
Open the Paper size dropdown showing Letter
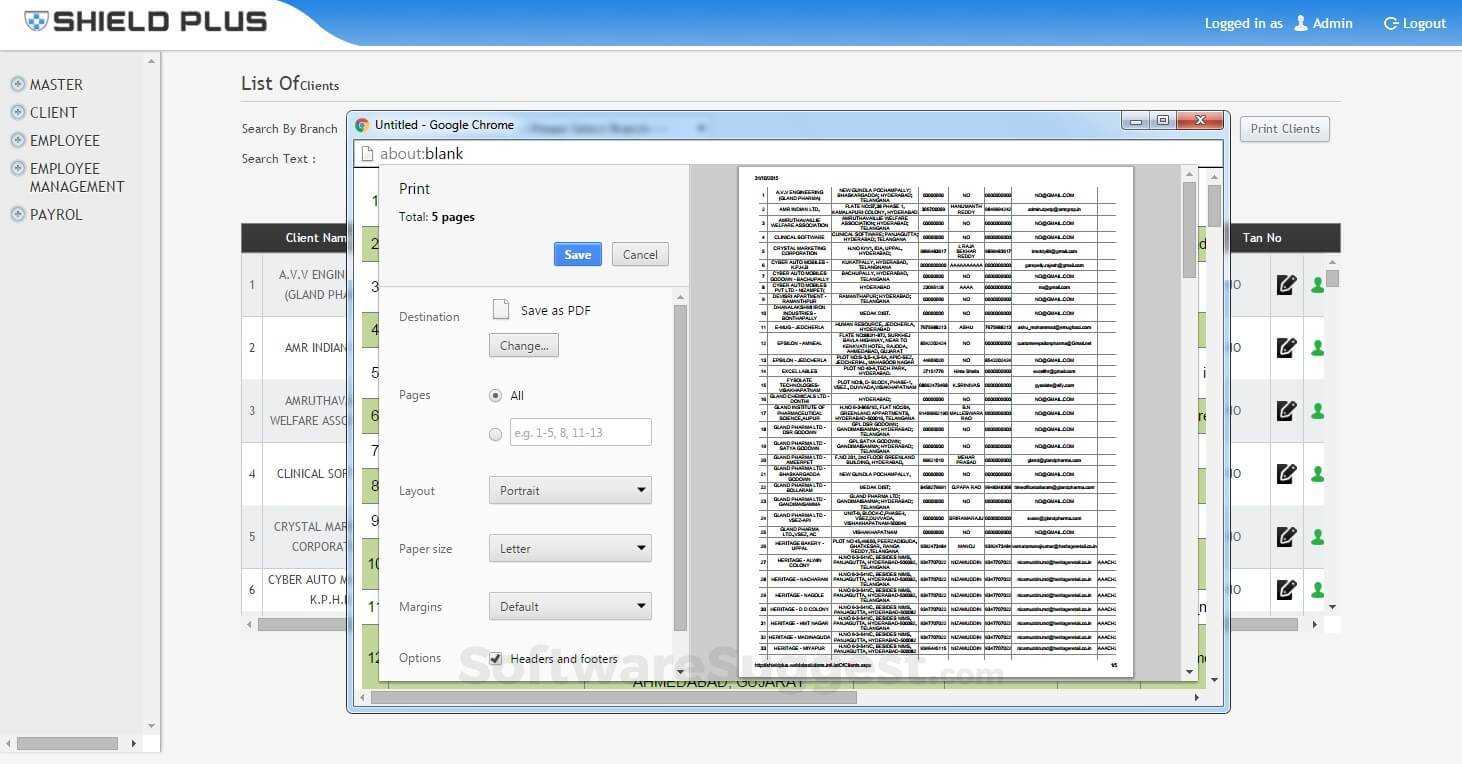click(x=569, y=548)
